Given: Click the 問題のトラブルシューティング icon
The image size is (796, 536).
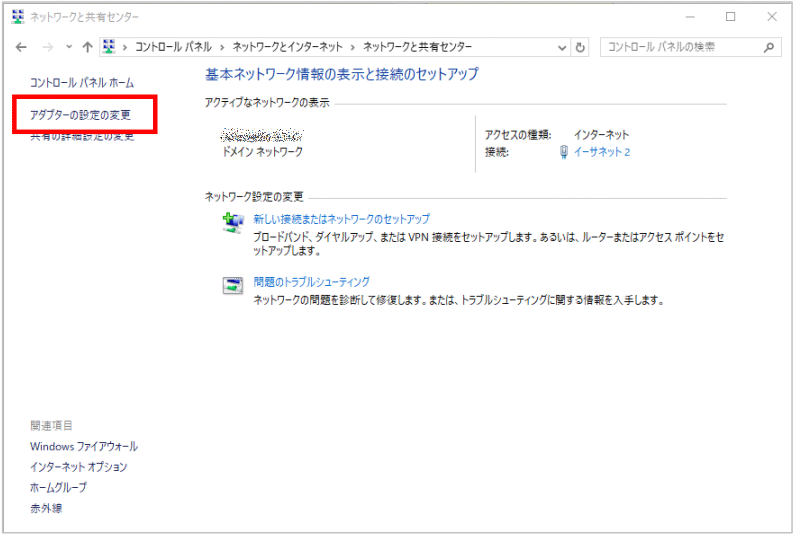Looking at the screenshot, I should 232,286.
